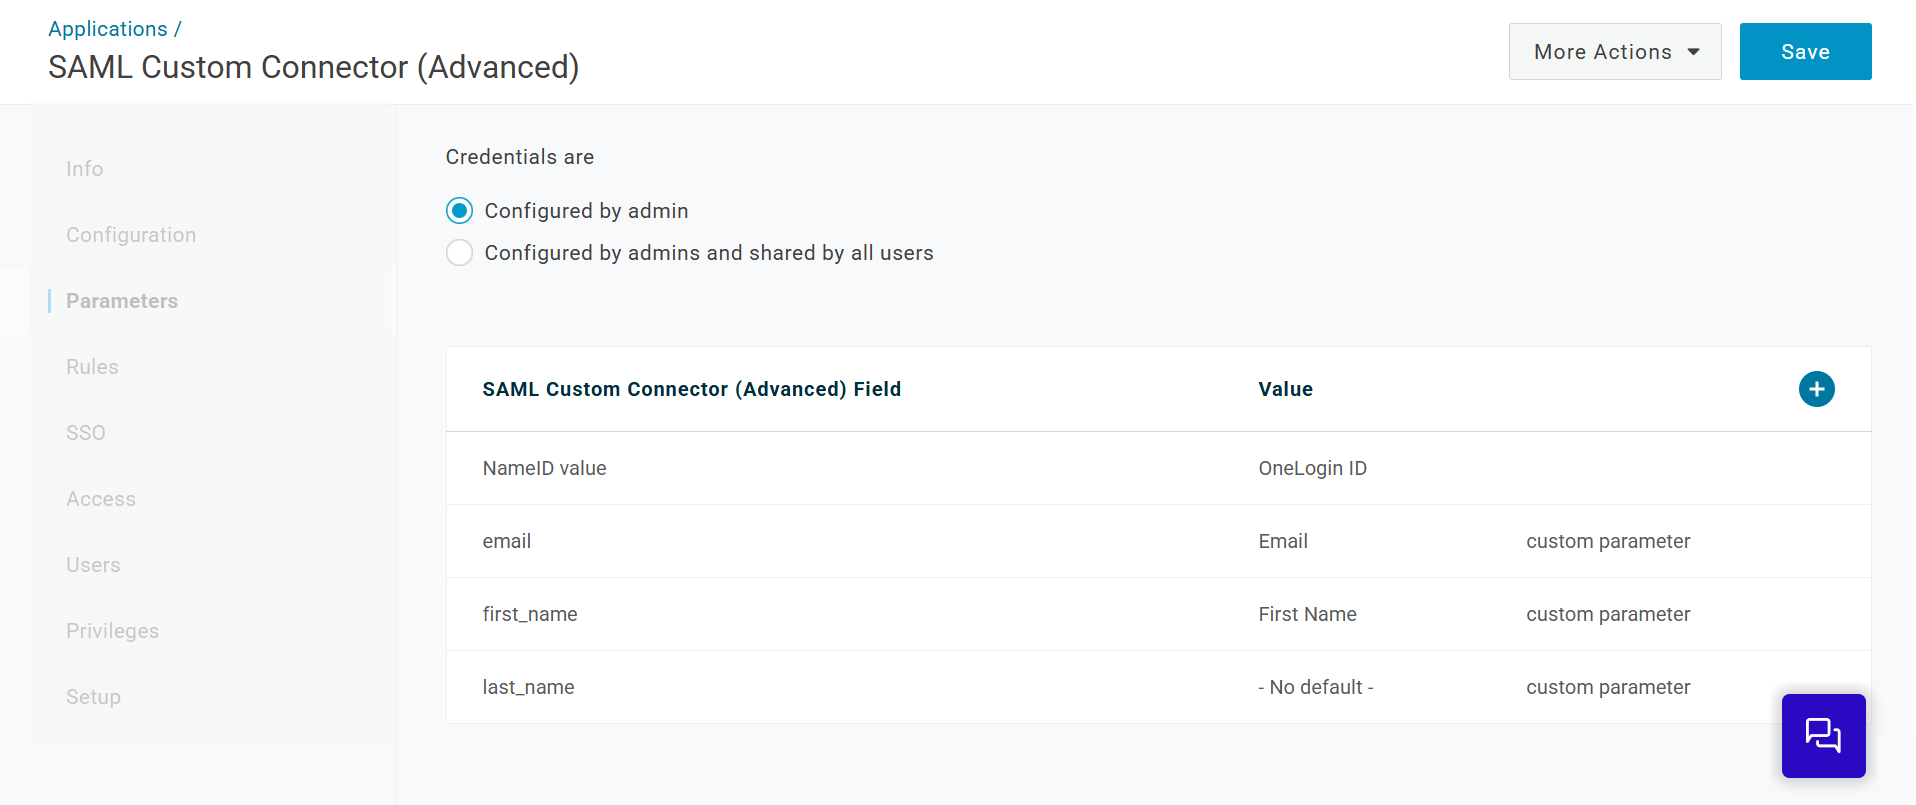
Task: Open the first_name parameter row
Action: click(1158, 614)
